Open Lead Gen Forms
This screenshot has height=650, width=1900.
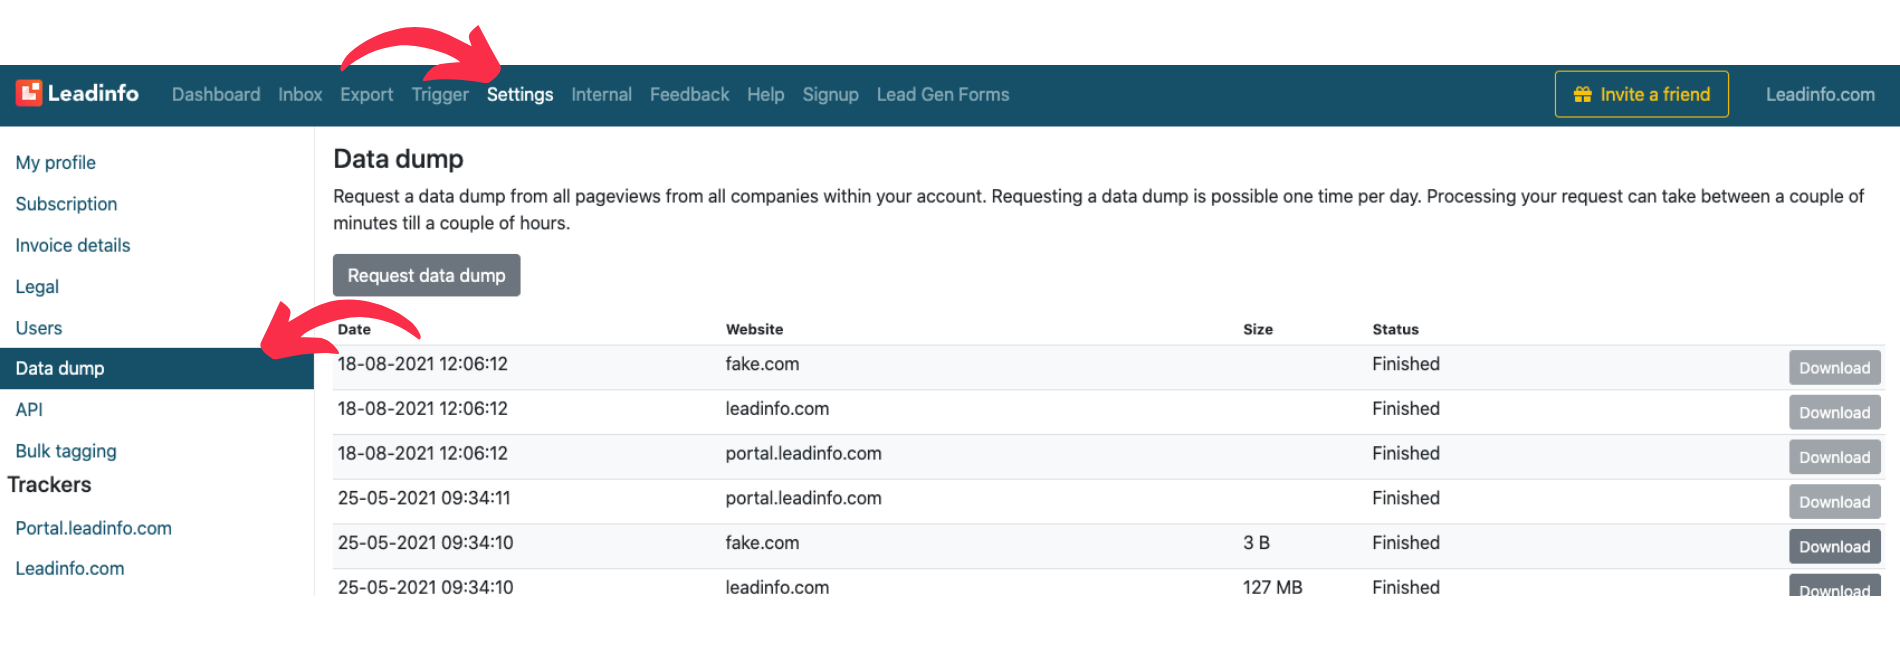coord(943,94)
